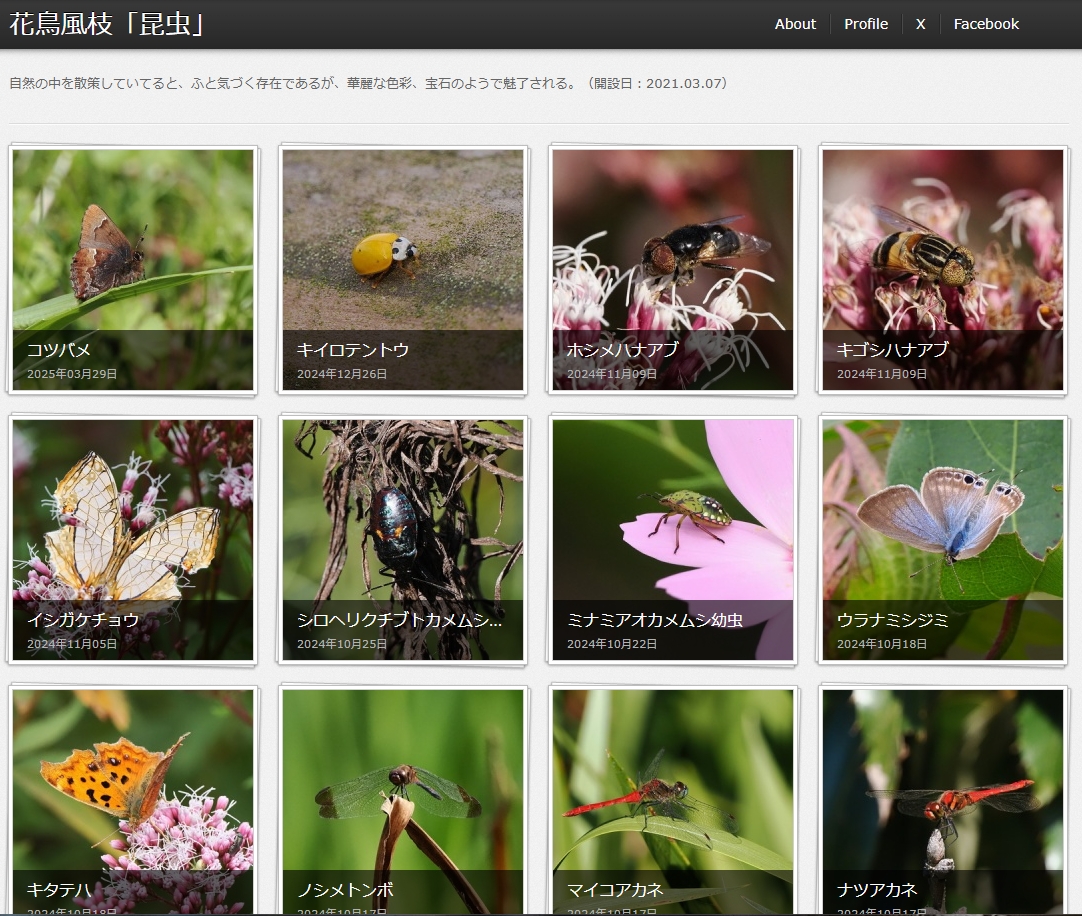Click the 花鳥風枝「昆虫」 site title

click(x=106, y=23)
